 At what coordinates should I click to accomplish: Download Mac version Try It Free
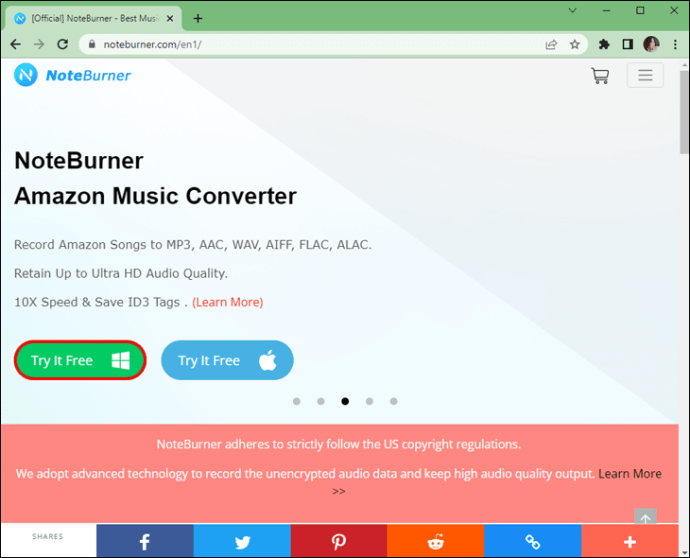(227, 360)
